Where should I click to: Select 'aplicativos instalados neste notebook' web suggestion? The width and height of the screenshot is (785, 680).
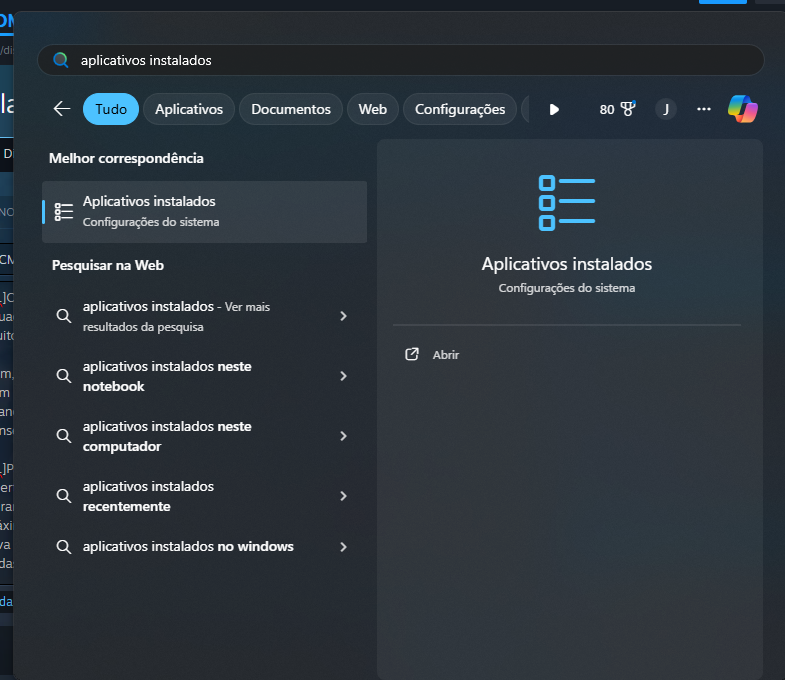click(x=202, y=376)
